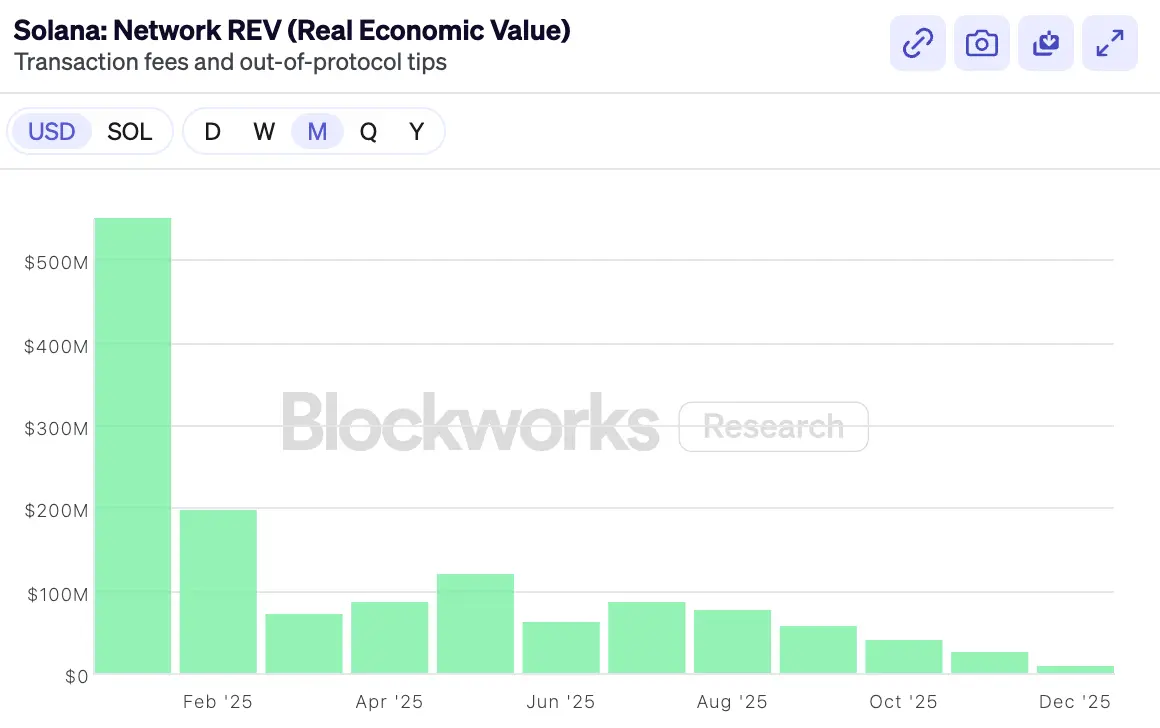Click the Blockworks Research watermark badge
This screenshot has height=728, width=1160.
point(773,426)
